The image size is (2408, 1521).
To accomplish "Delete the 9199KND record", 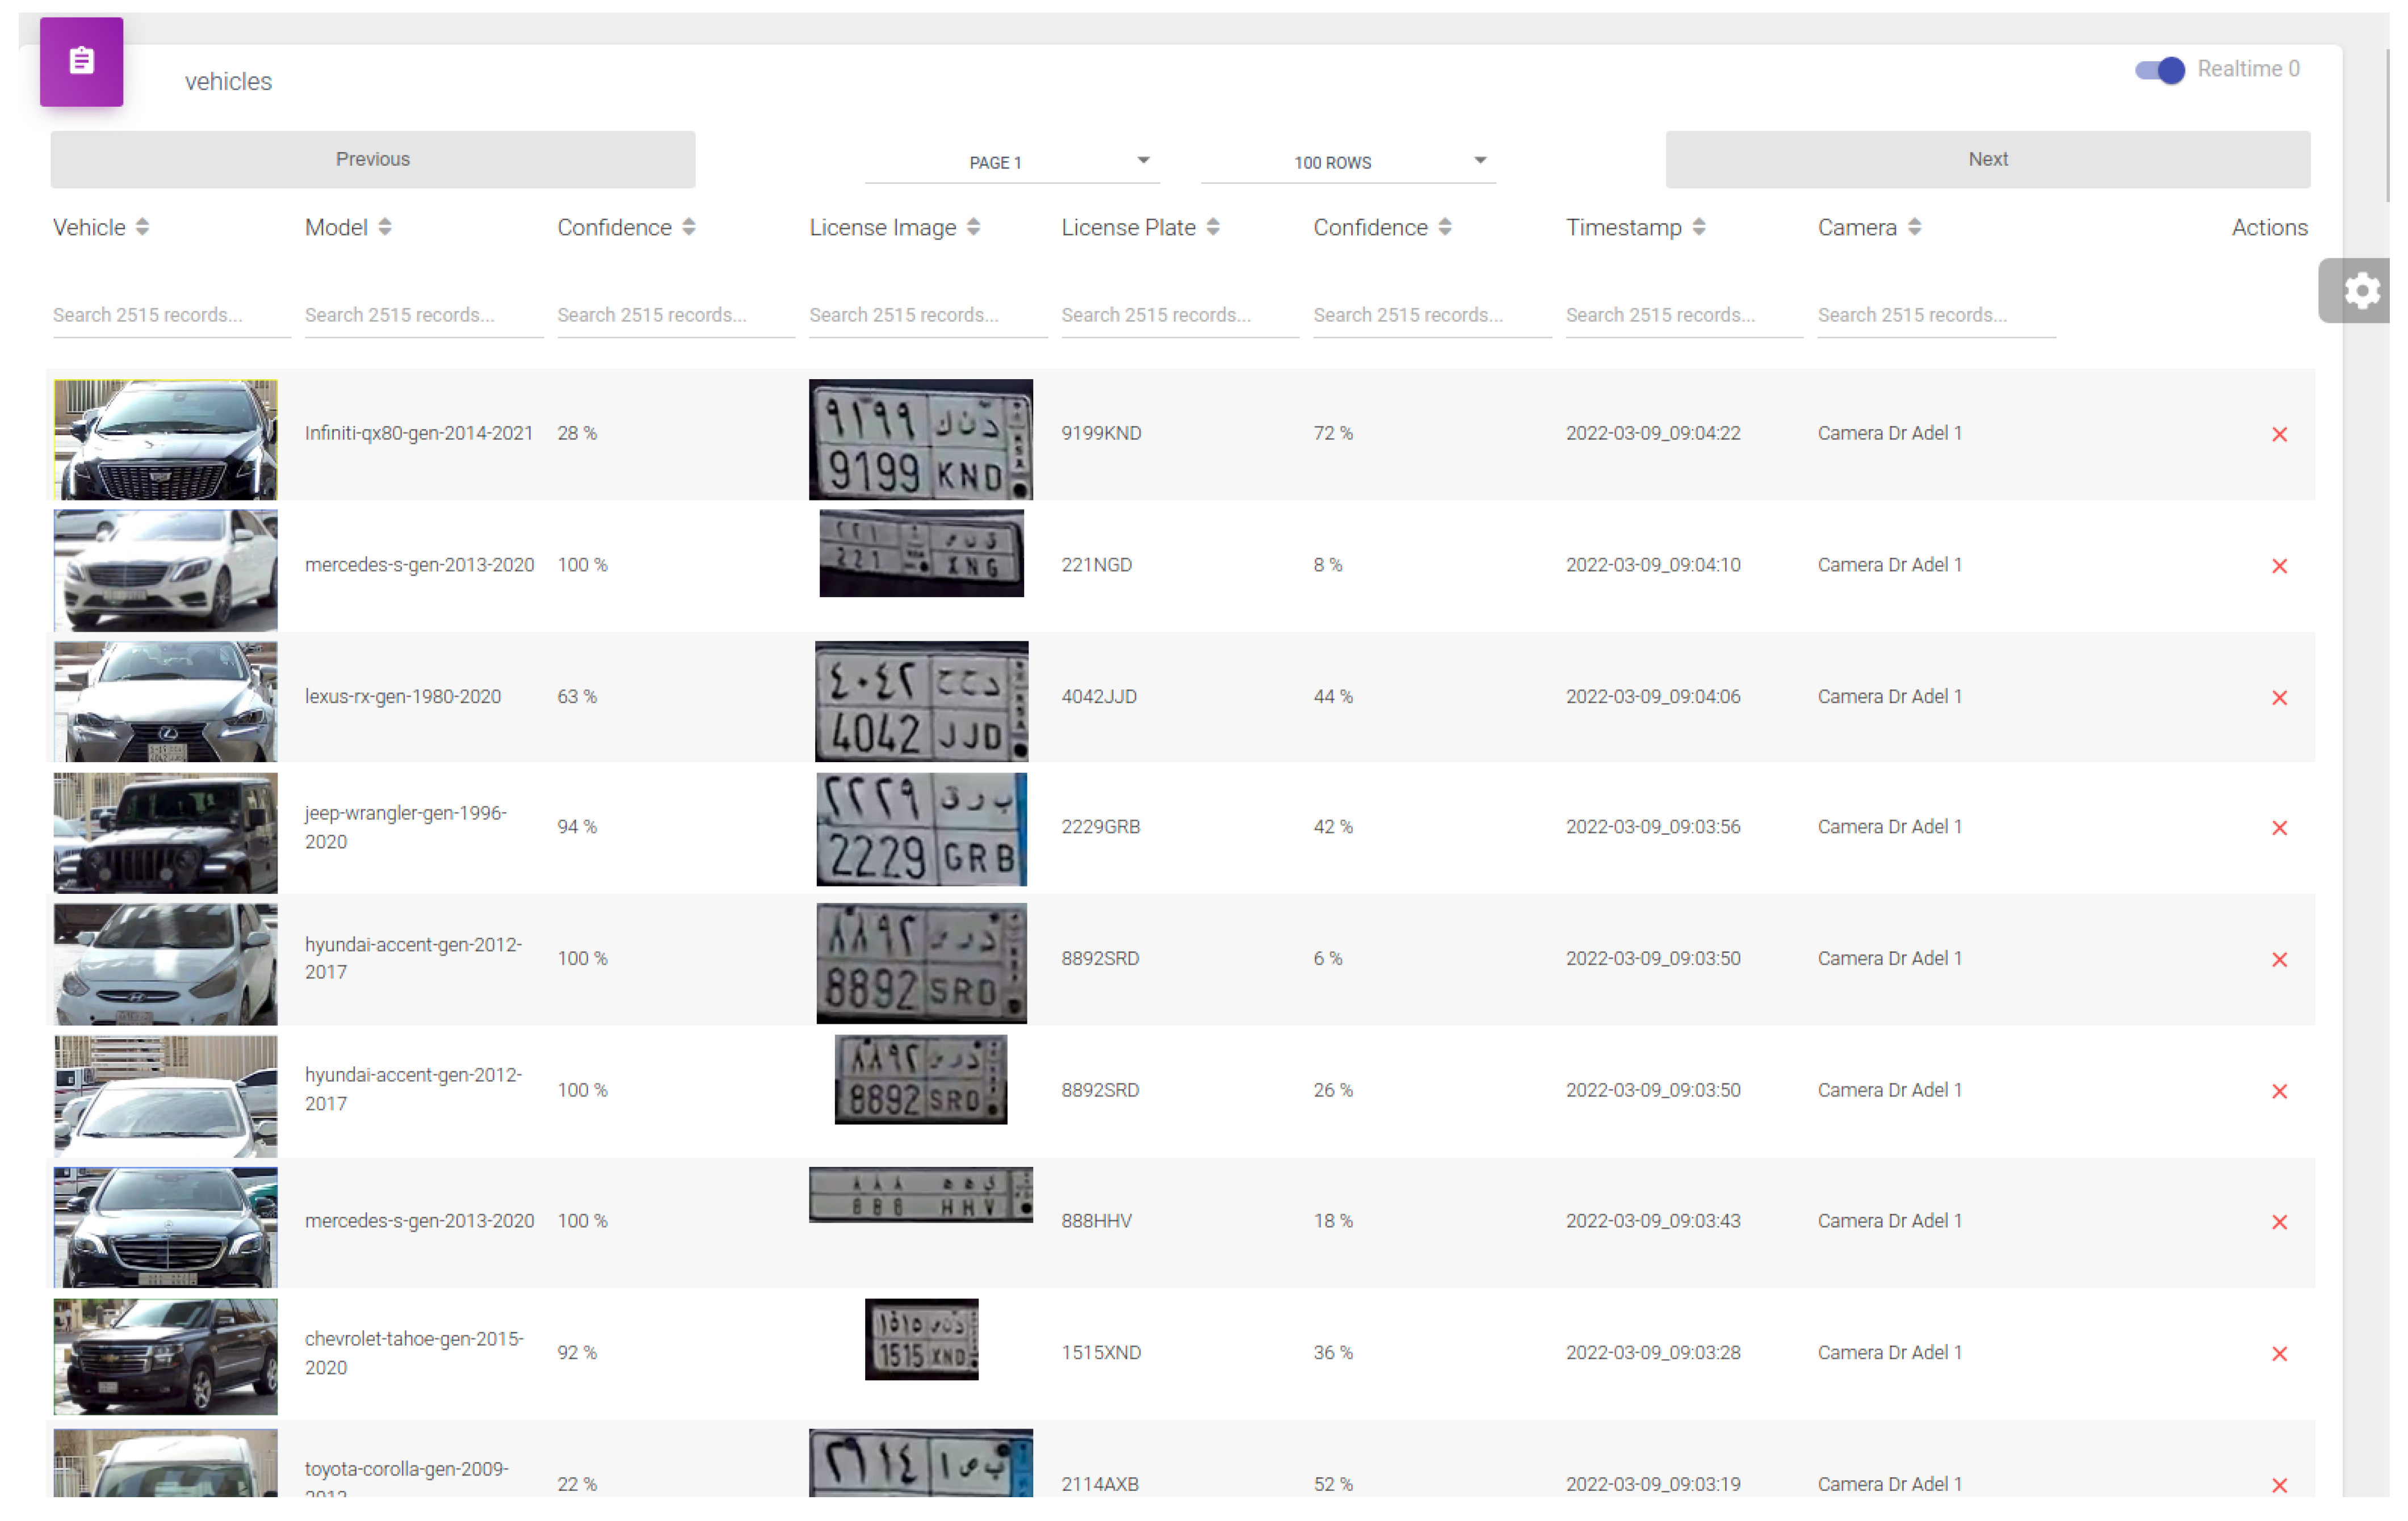I will [x=2279, y=434].
